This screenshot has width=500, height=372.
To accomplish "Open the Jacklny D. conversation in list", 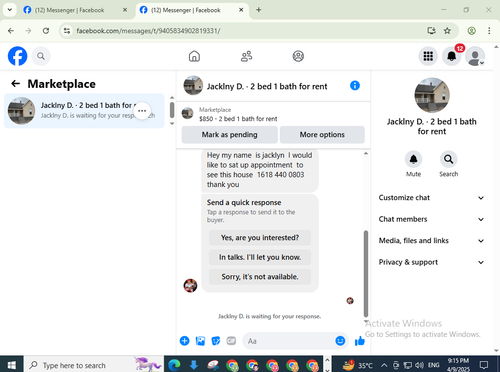I will 84,111.
